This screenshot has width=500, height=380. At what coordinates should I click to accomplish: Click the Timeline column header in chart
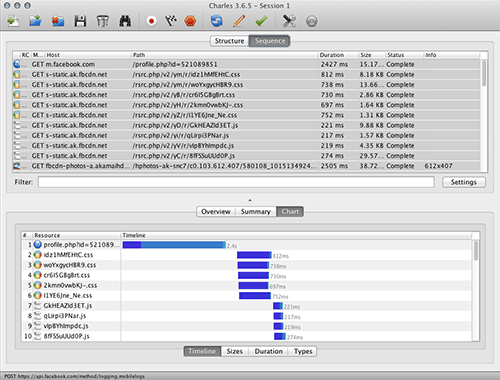[x=297, y=235]
